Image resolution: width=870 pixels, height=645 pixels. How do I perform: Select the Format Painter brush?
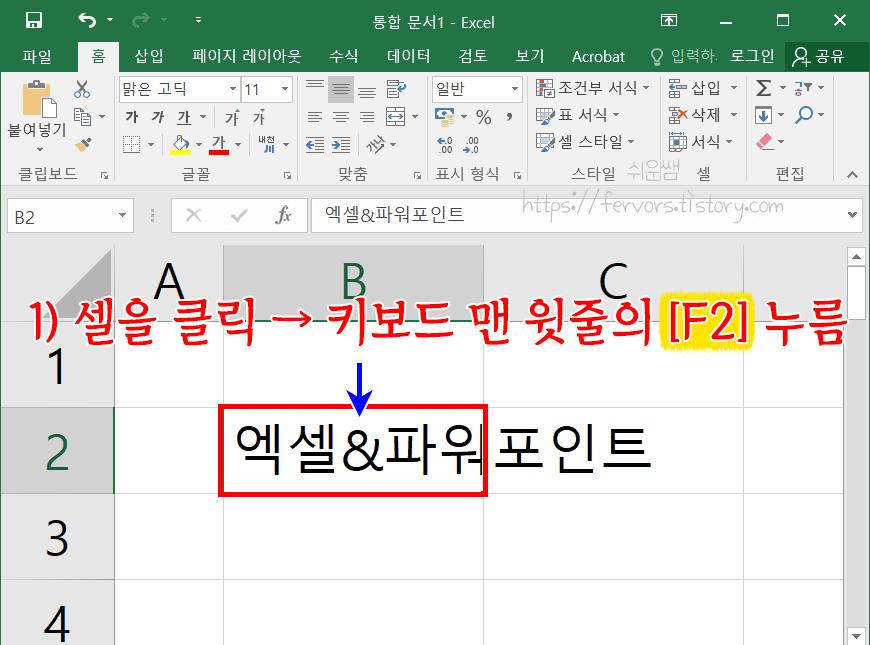click(83, 144)
